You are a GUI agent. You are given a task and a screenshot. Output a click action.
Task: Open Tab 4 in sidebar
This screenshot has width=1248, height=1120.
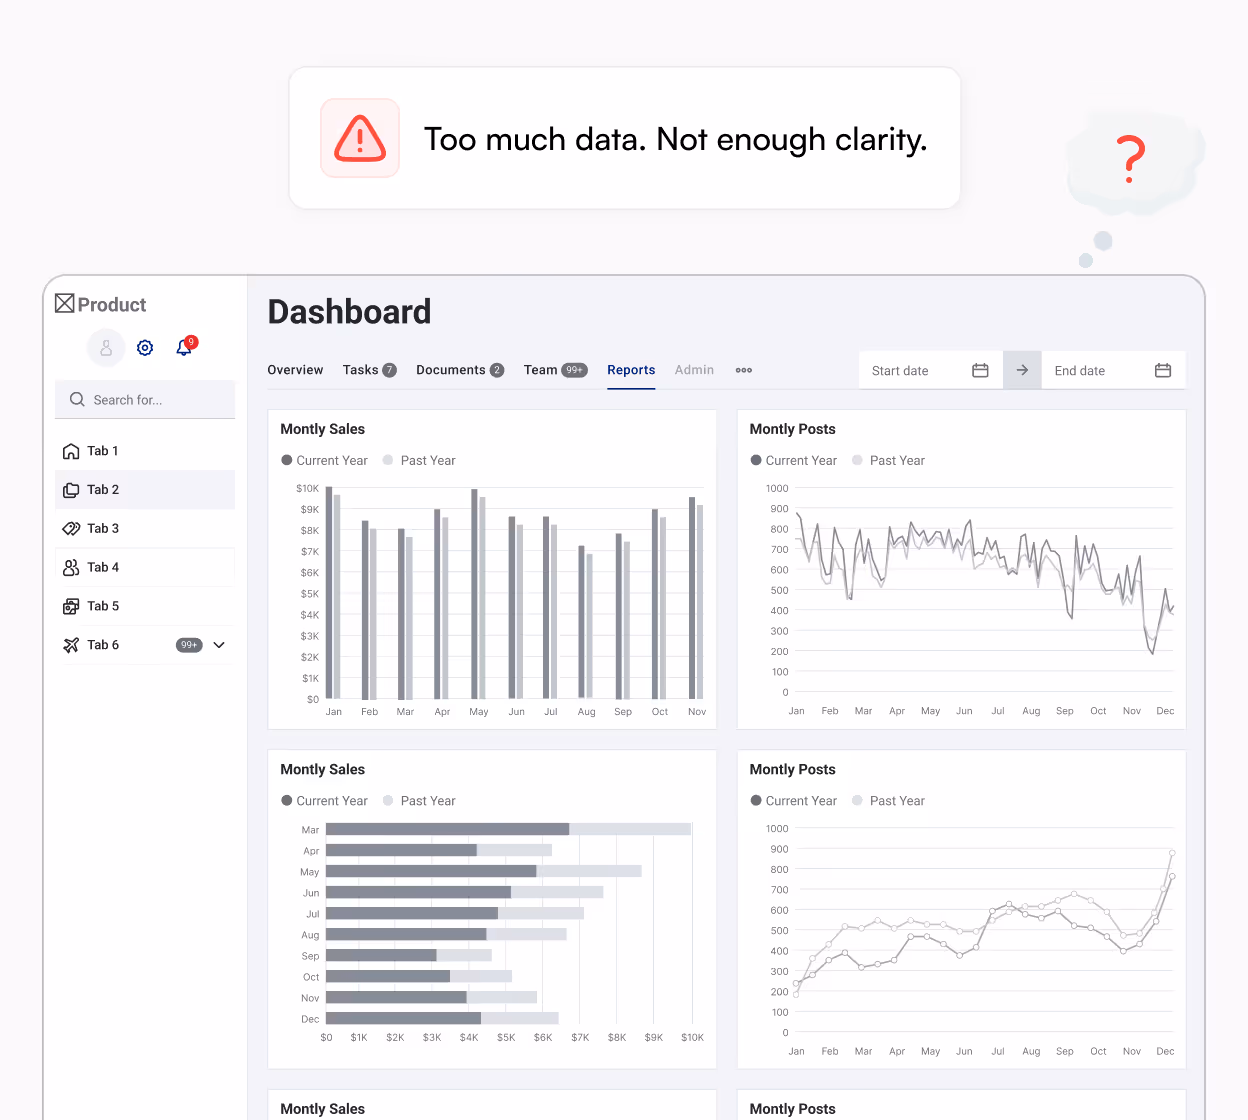(x=145, y=568)
